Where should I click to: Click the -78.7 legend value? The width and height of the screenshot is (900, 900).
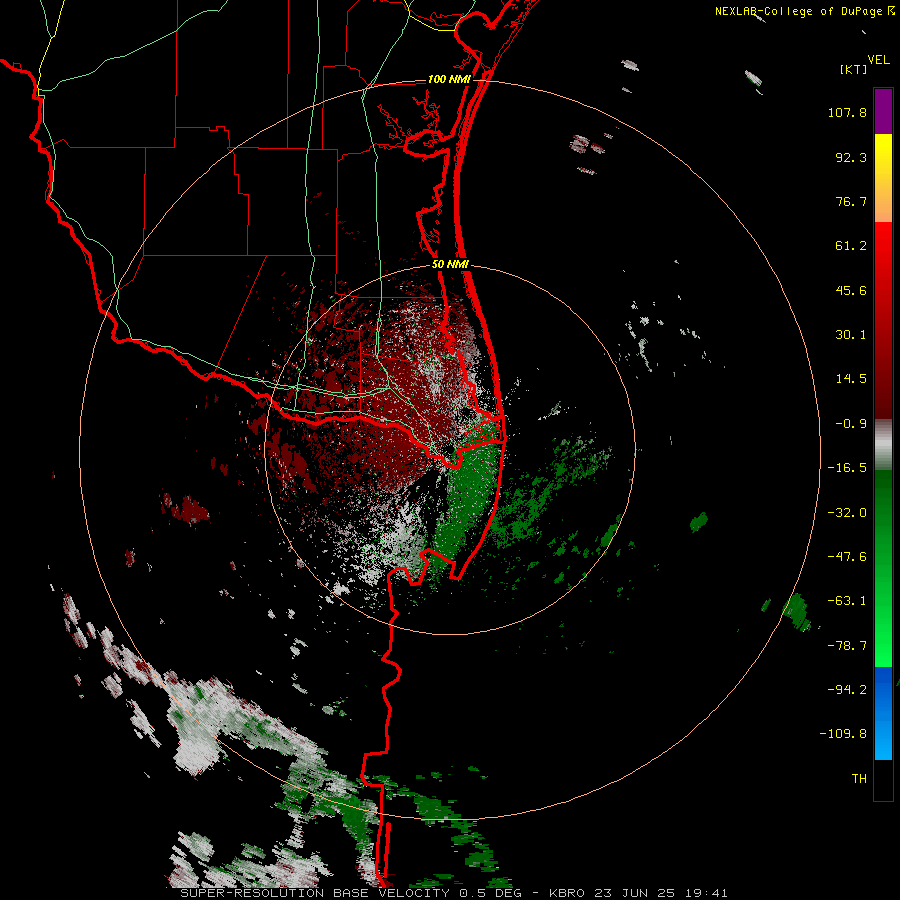[847, 646]
